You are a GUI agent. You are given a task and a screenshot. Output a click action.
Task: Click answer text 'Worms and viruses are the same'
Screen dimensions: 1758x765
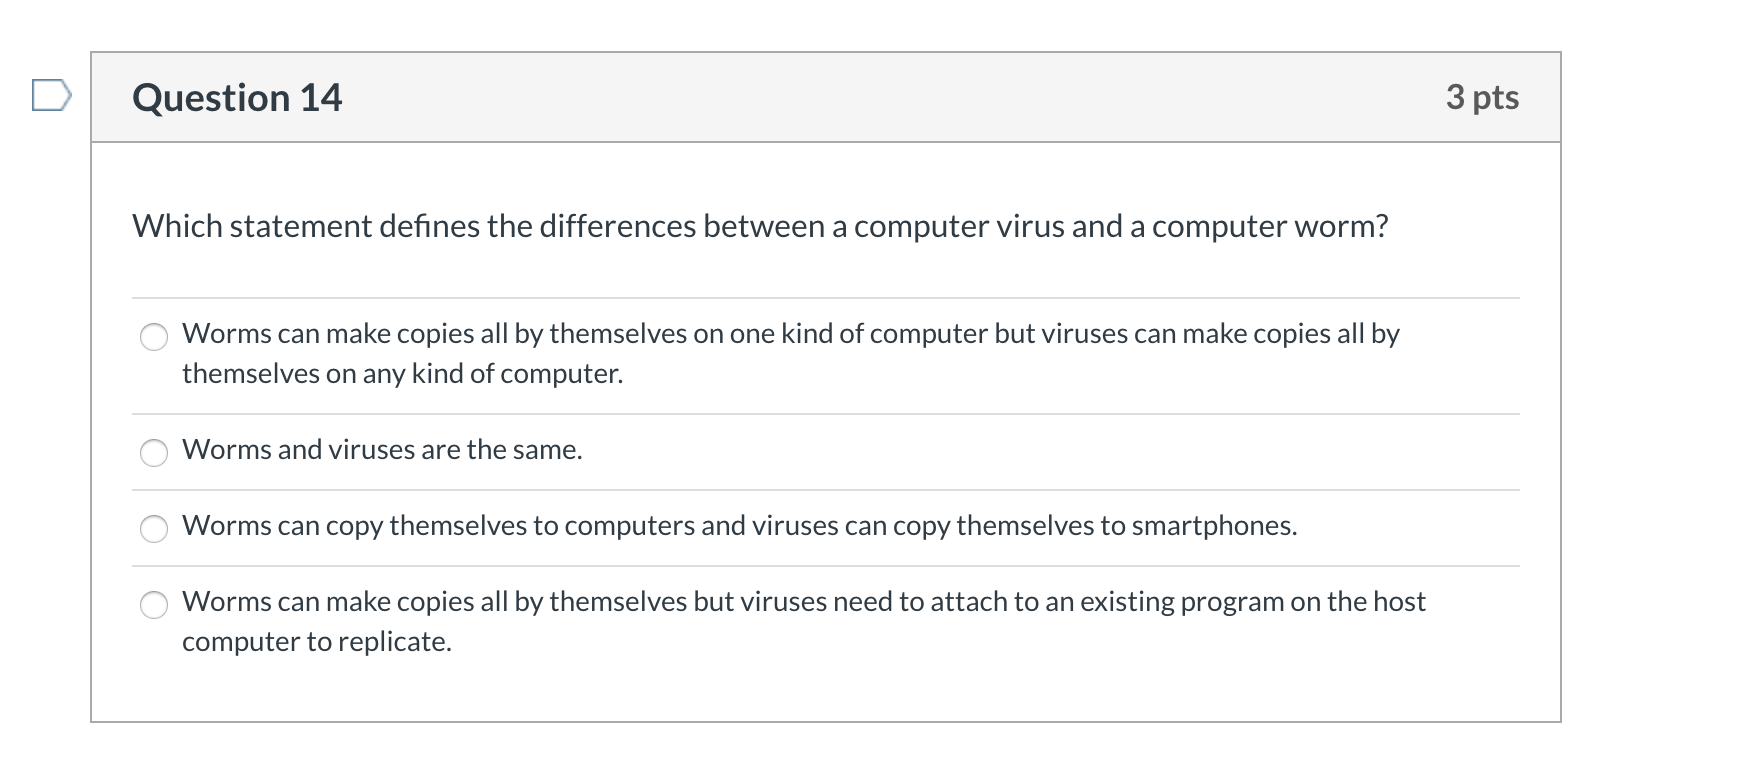382,449
